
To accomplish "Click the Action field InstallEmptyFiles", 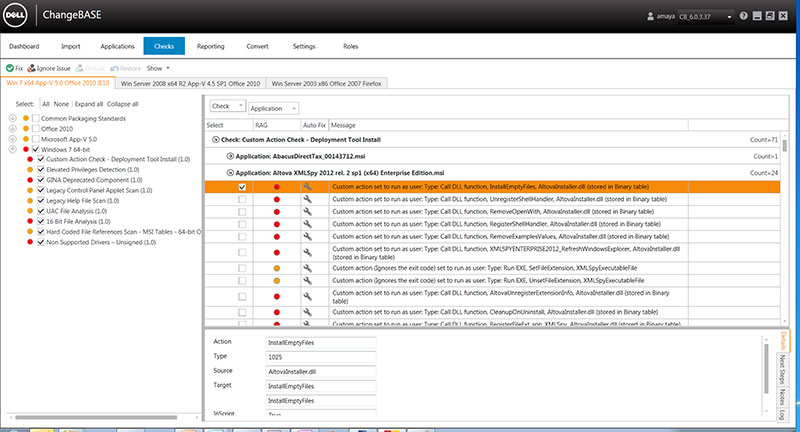I will pyautogui.click(x=321, y=343).
